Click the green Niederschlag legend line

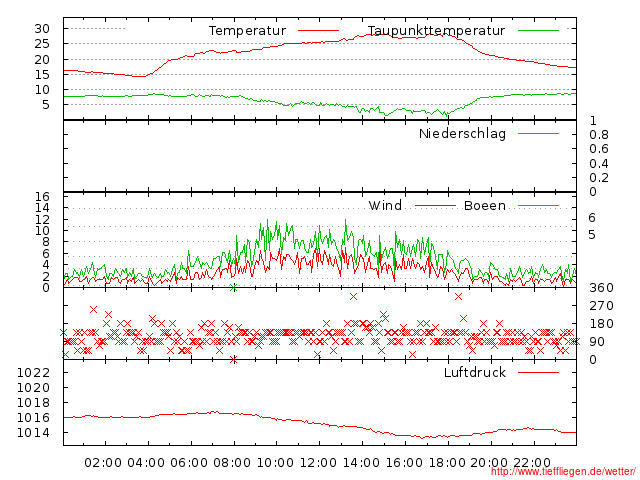tap(538, 133)
